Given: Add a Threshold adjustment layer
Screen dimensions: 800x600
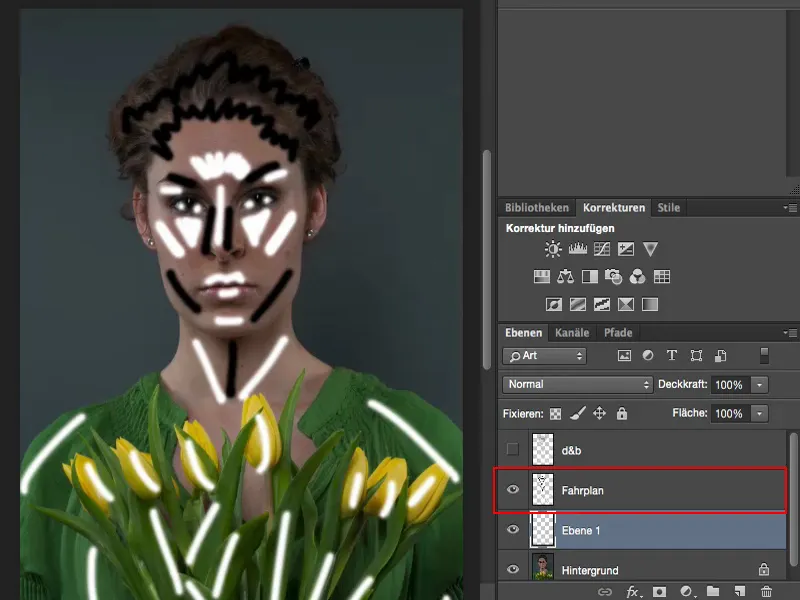Looking at the screenshot, I should 602,305.
